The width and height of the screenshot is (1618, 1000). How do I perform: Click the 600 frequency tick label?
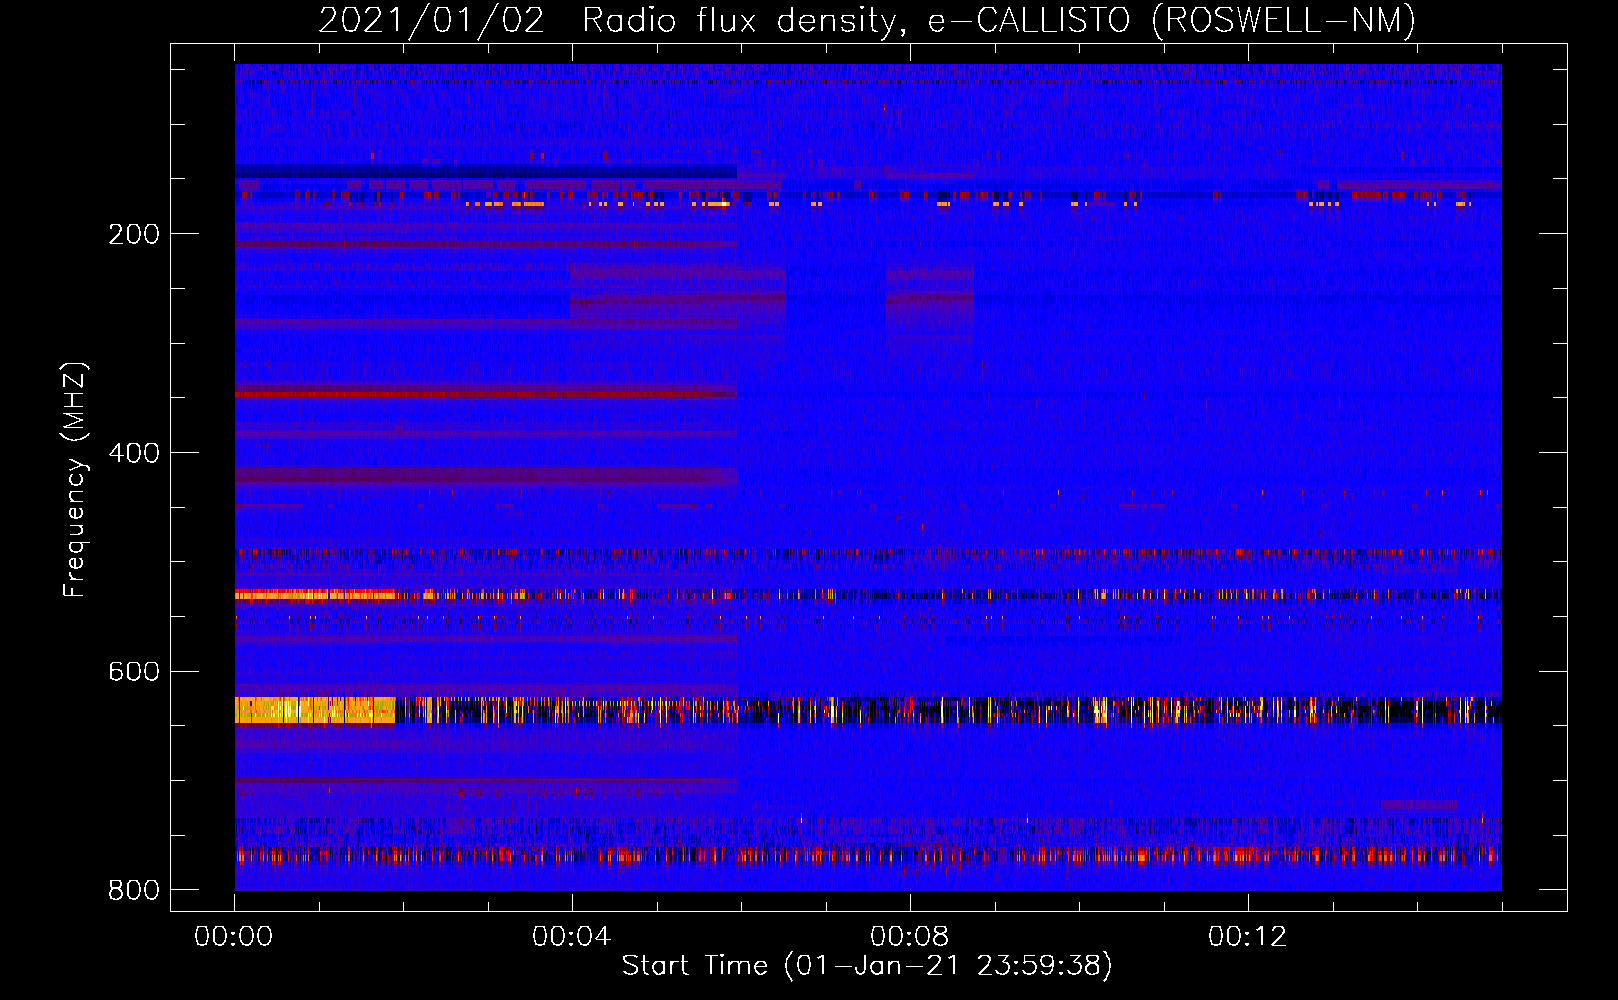coord(134,671)
